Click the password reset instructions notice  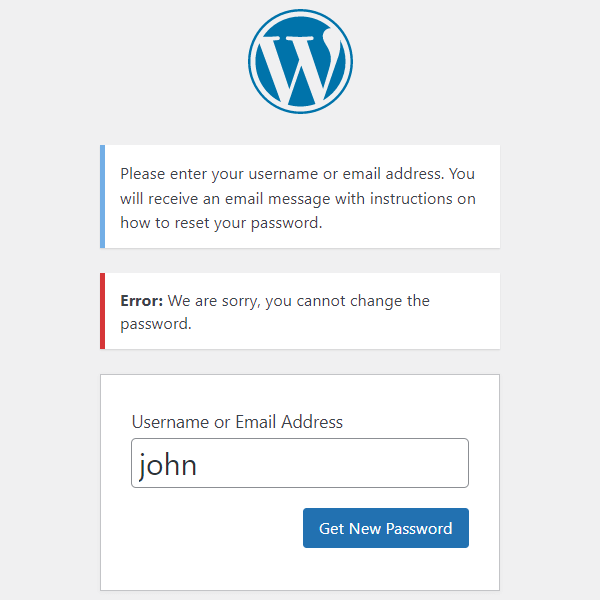[x=300, y=196]
